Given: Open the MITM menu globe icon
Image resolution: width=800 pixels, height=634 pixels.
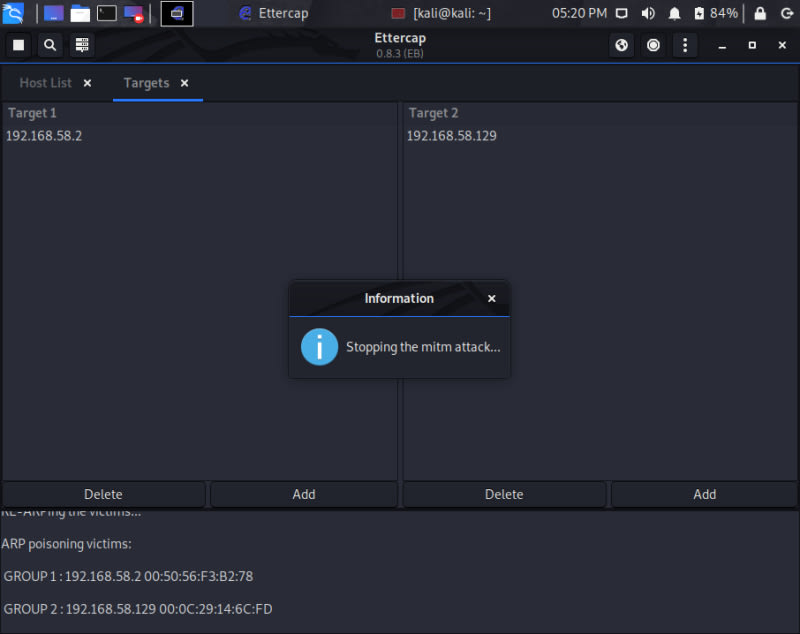Looking at the screenshot, I should (x=621, y=45).
